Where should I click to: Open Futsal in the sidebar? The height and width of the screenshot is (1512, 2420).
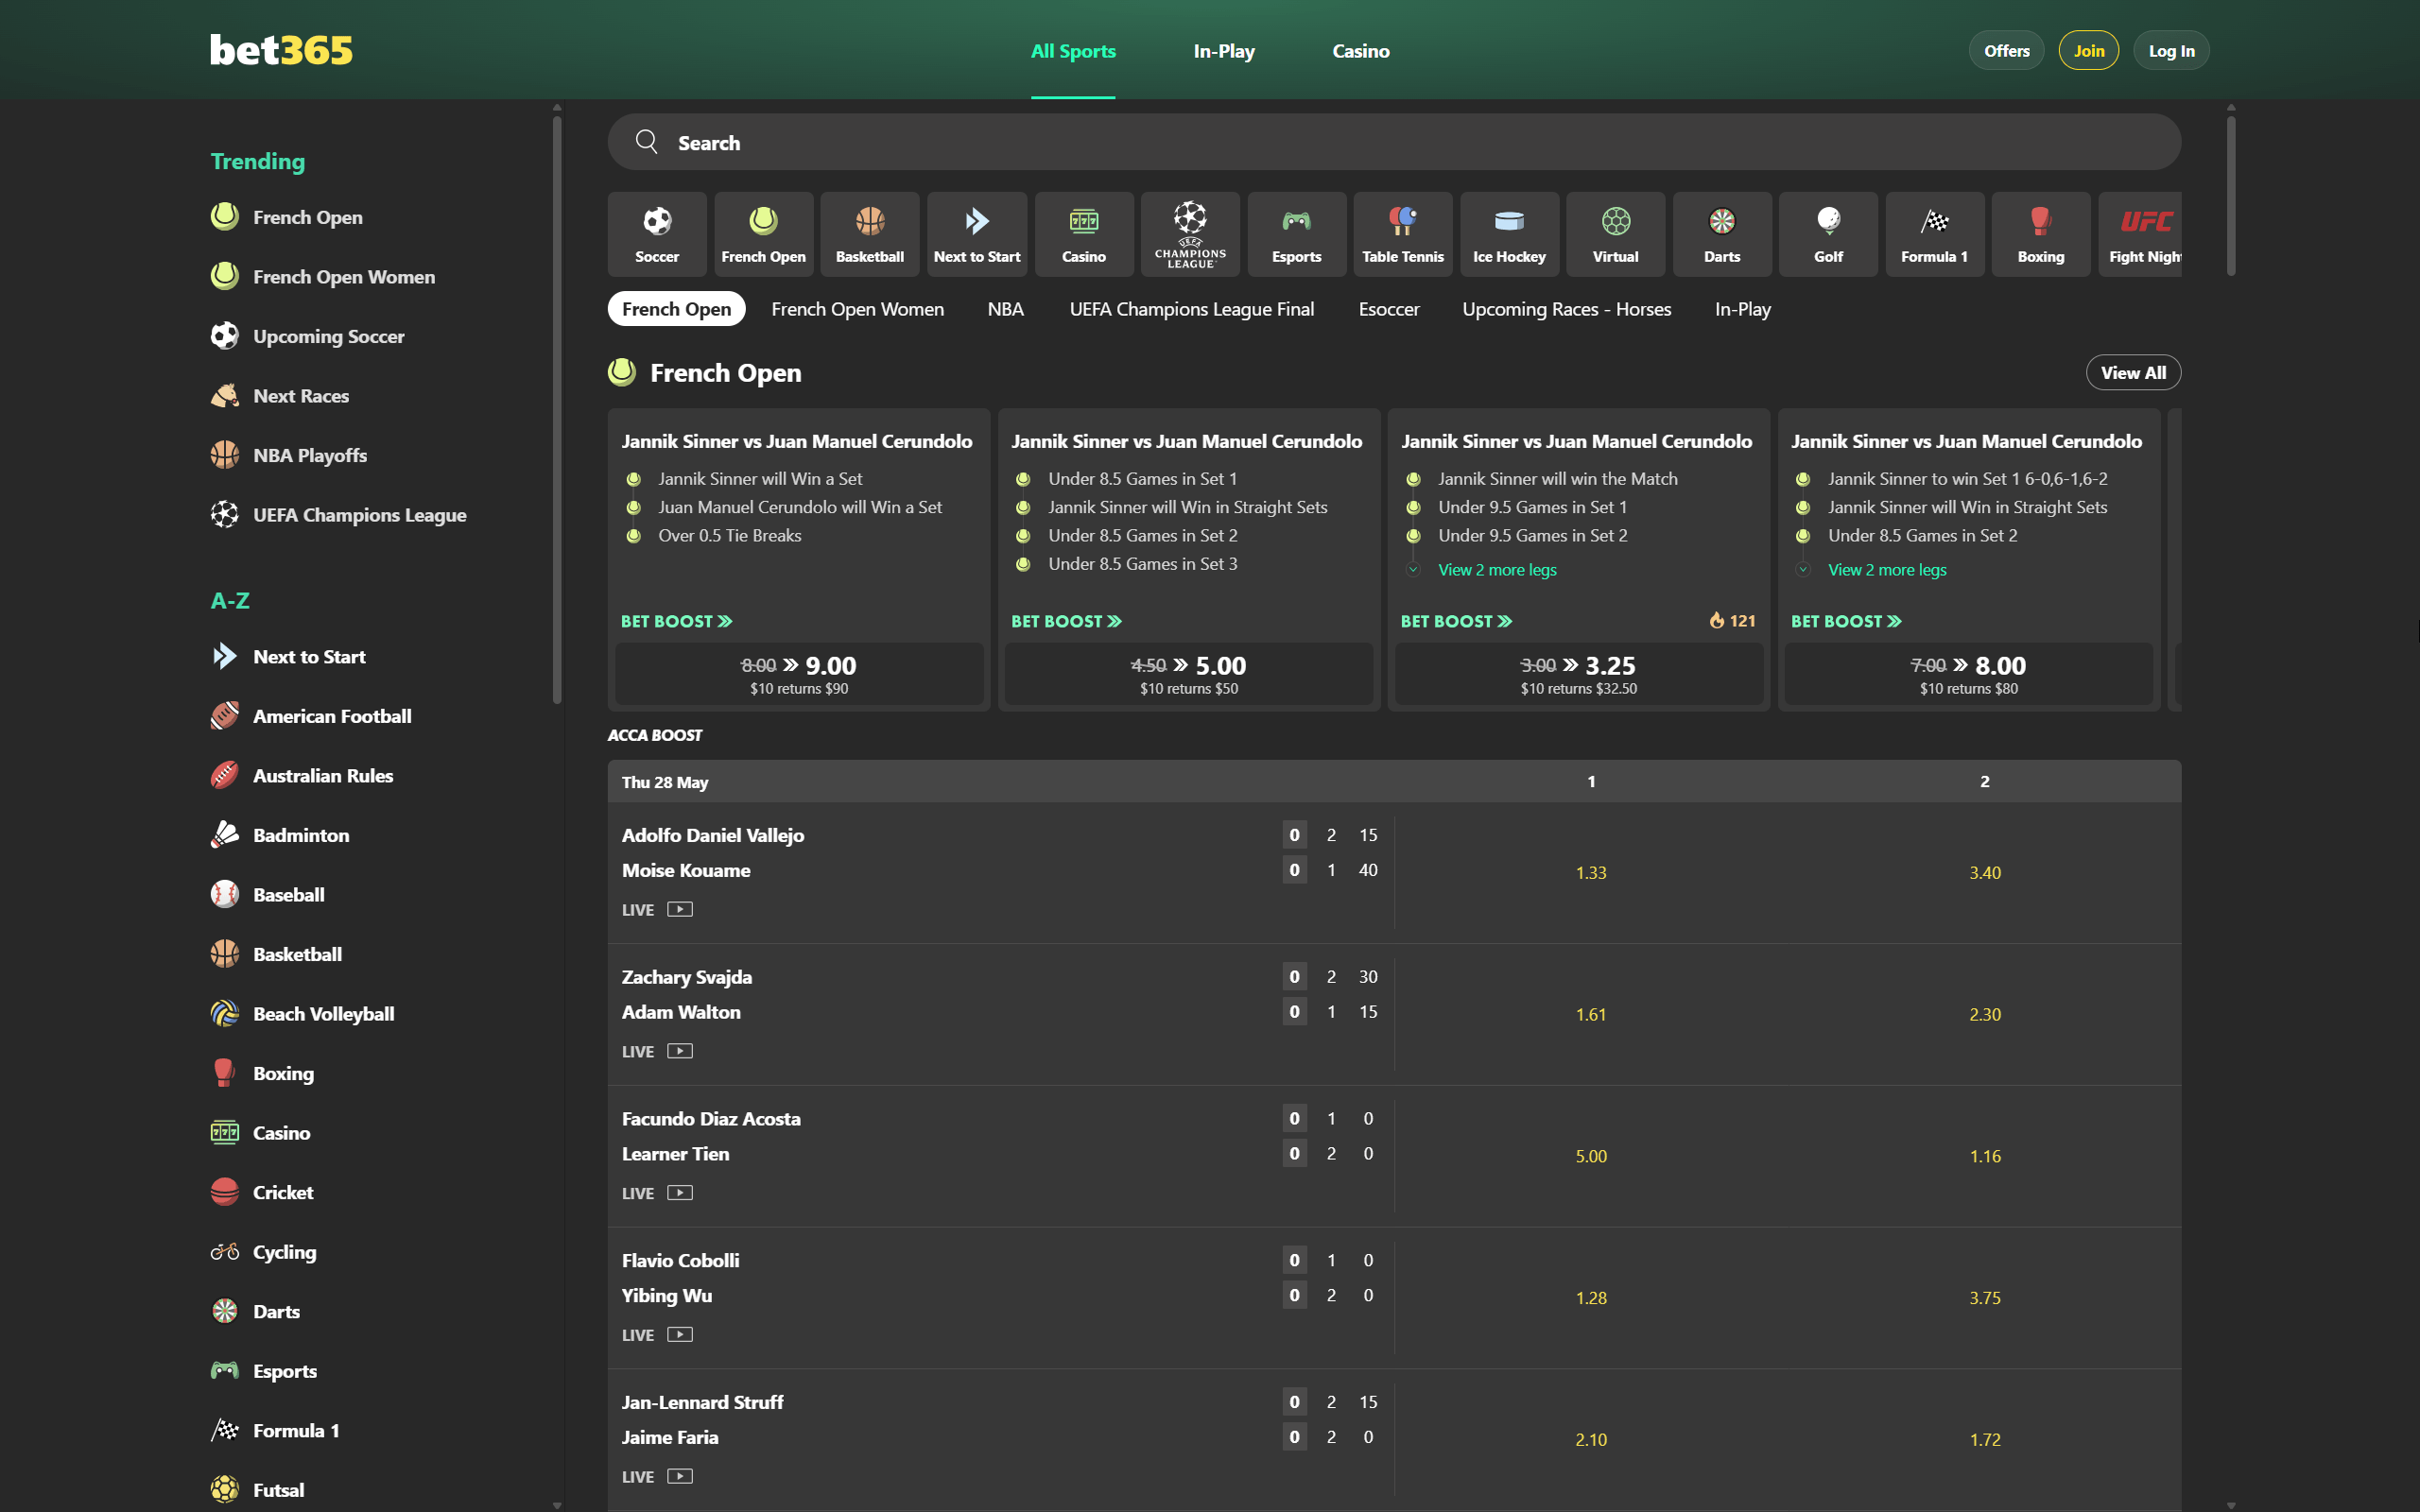(258, 1489)
